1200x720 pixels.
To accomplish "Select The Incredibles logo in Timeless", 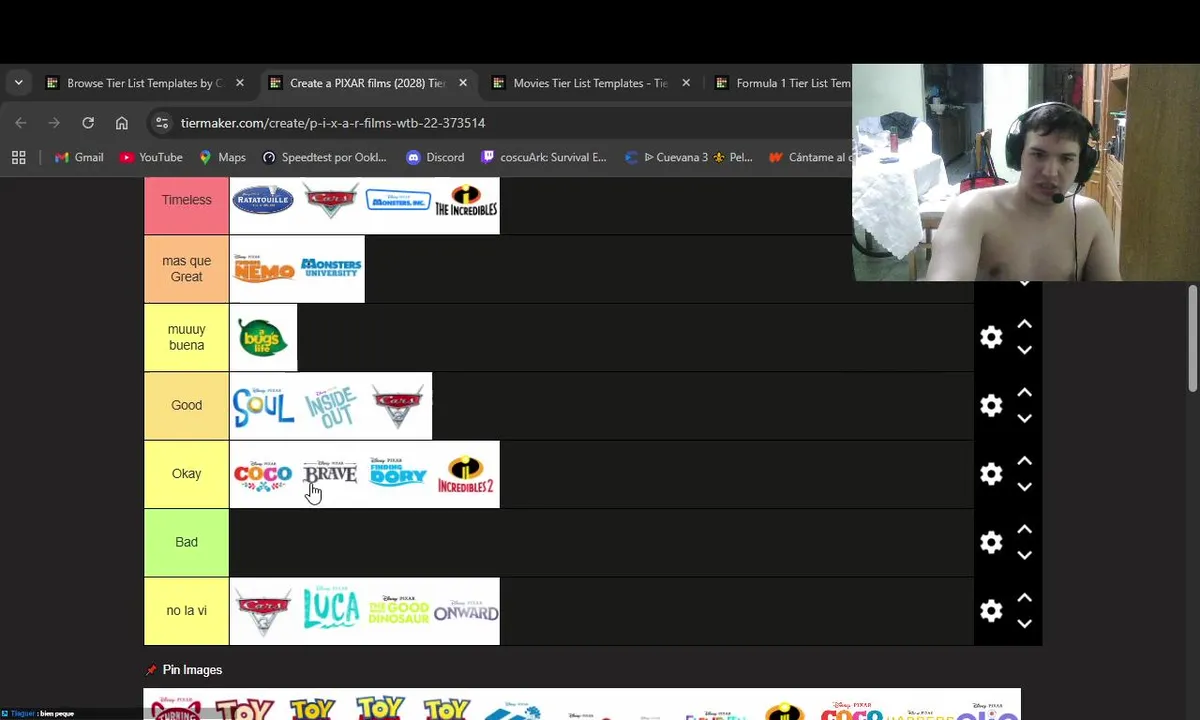I will point(466,201).
